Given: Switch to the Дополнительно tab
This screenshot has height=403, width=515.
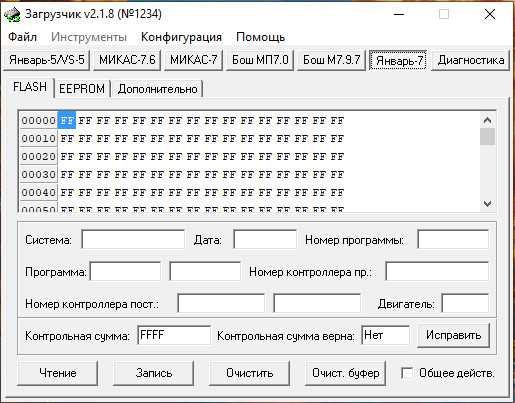Looking at the screenshot, I should pos(157,89).
